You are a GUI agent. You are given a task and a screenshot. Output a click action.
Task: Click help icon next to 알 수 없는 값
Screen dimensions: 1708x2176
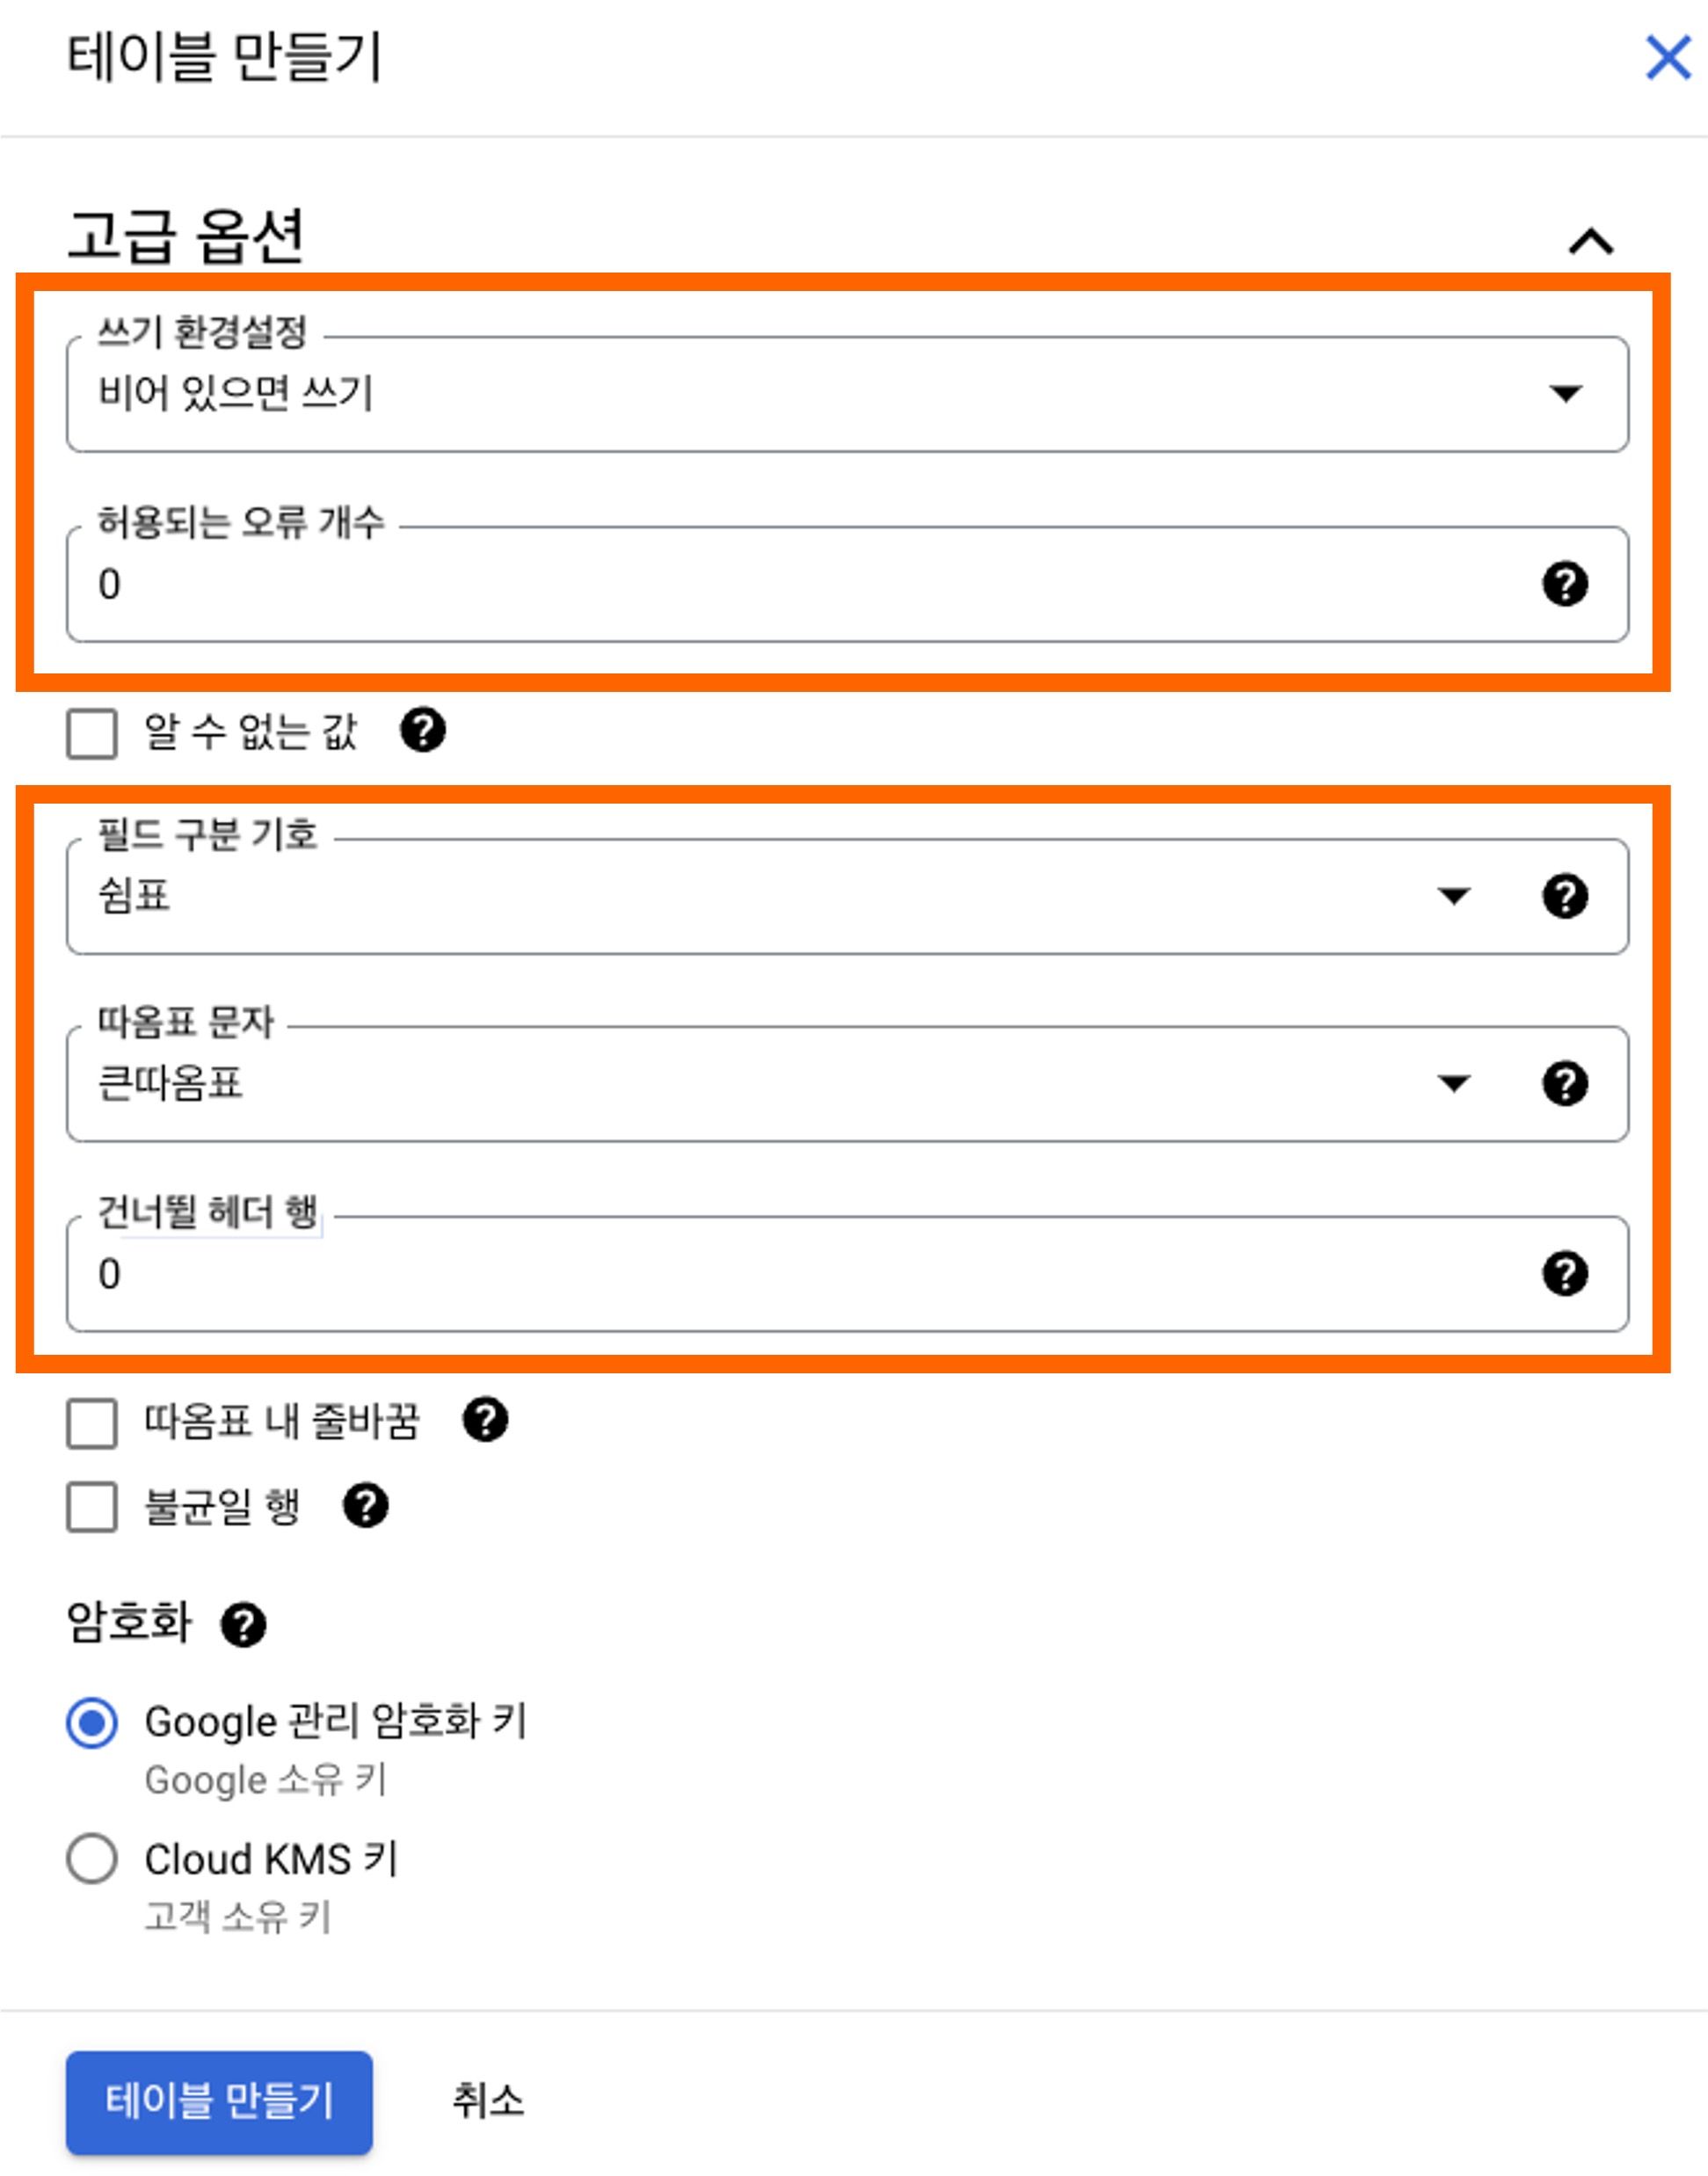(423, 730)
